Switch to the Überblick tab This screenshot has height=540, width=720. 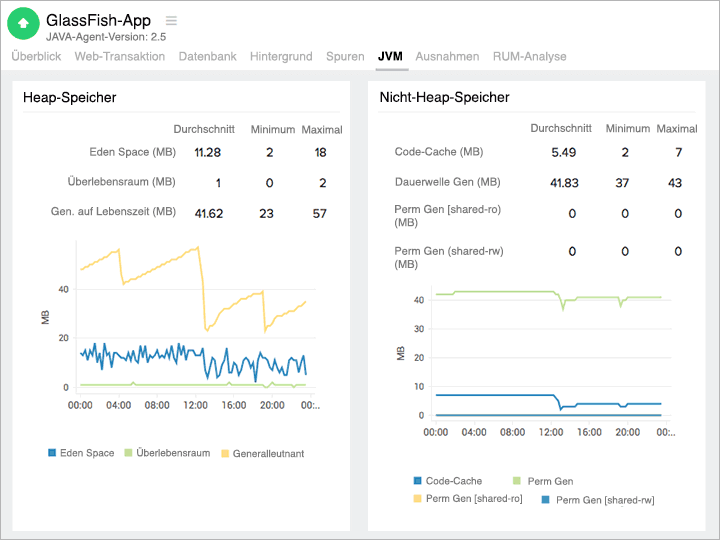click(x=36, y=57)
